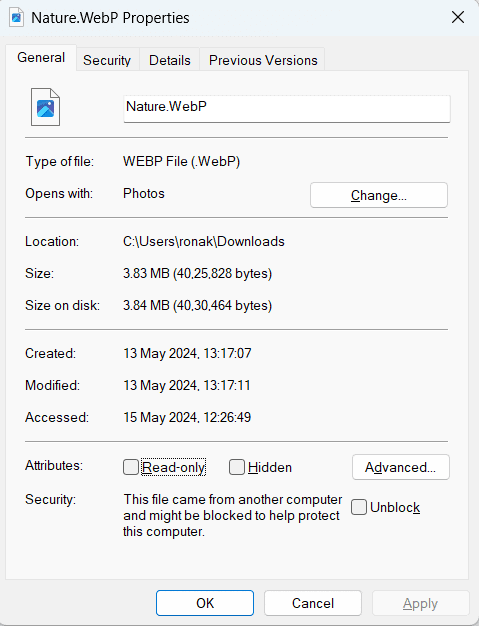Click the Type of file label
479x626 pixels.
pyautogui.click(x=59, y=162)
